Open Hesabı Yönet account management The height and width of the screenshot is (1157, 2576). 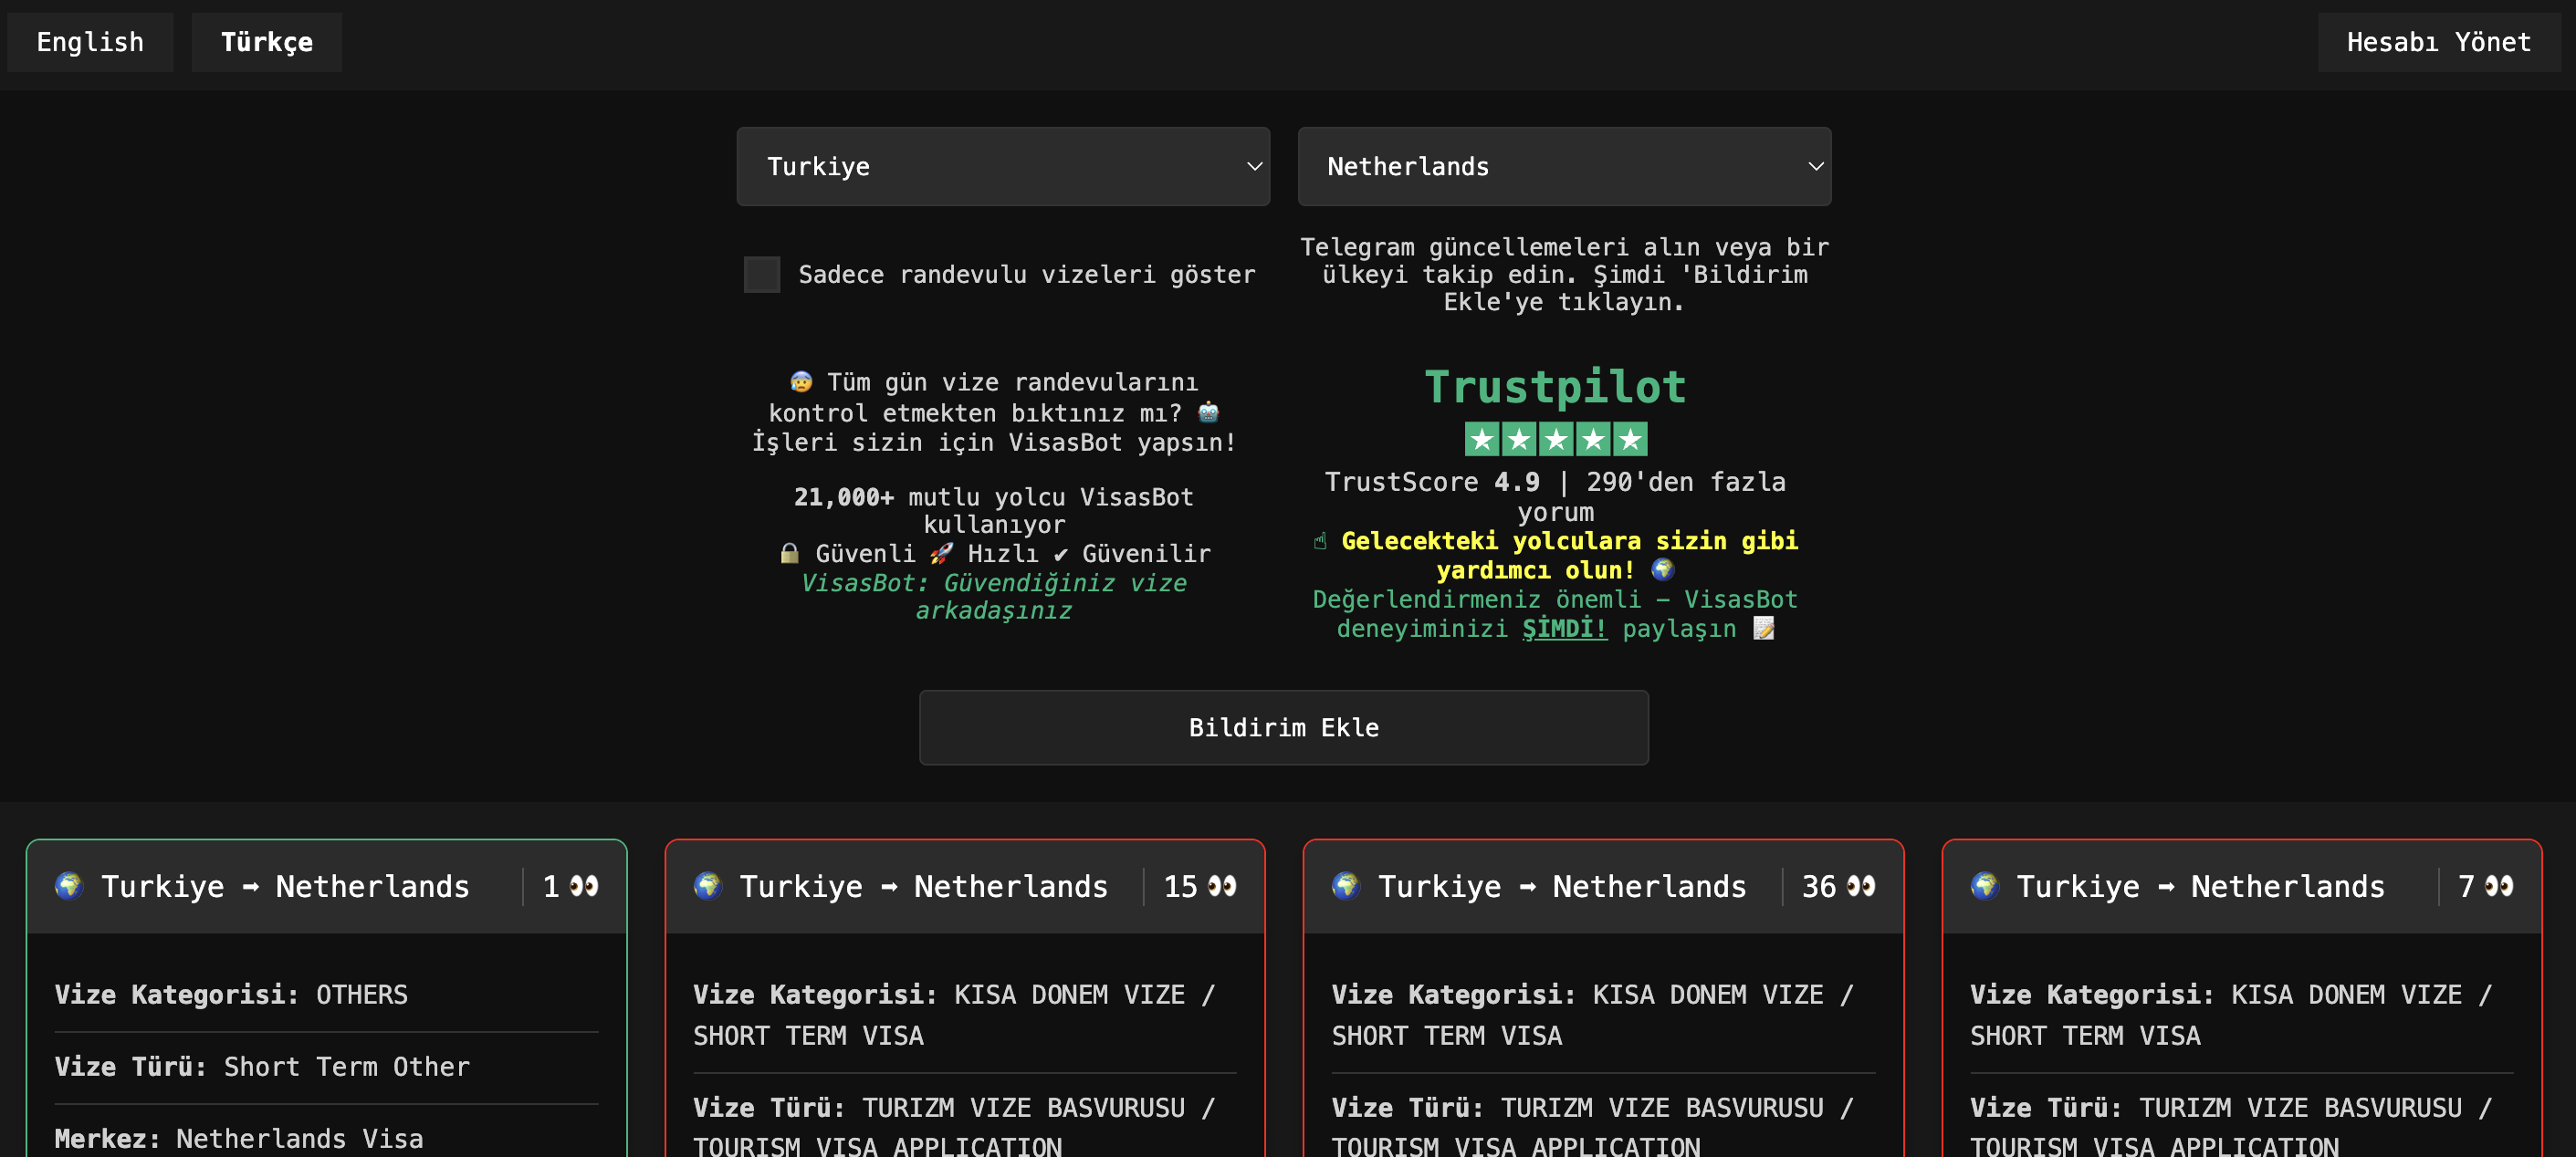(2438, 42)
